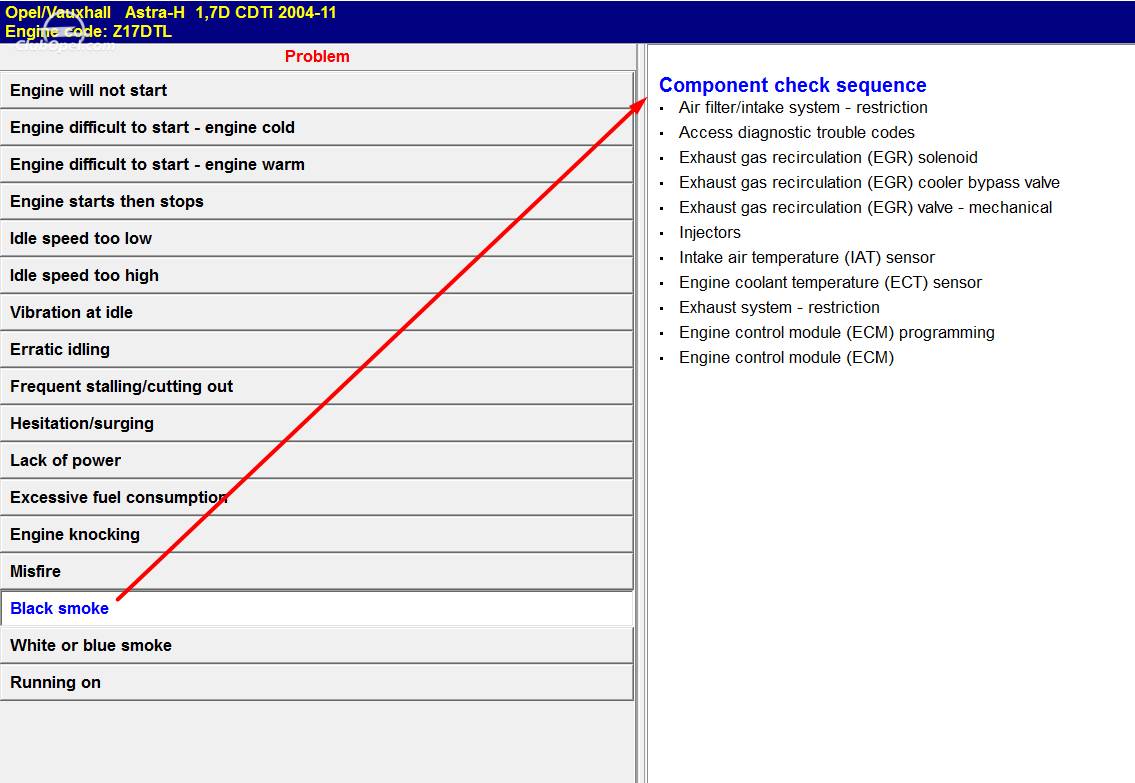
Task: Click 'Access diagnostic trouble codes' item
Action: (x=796, y=132)
